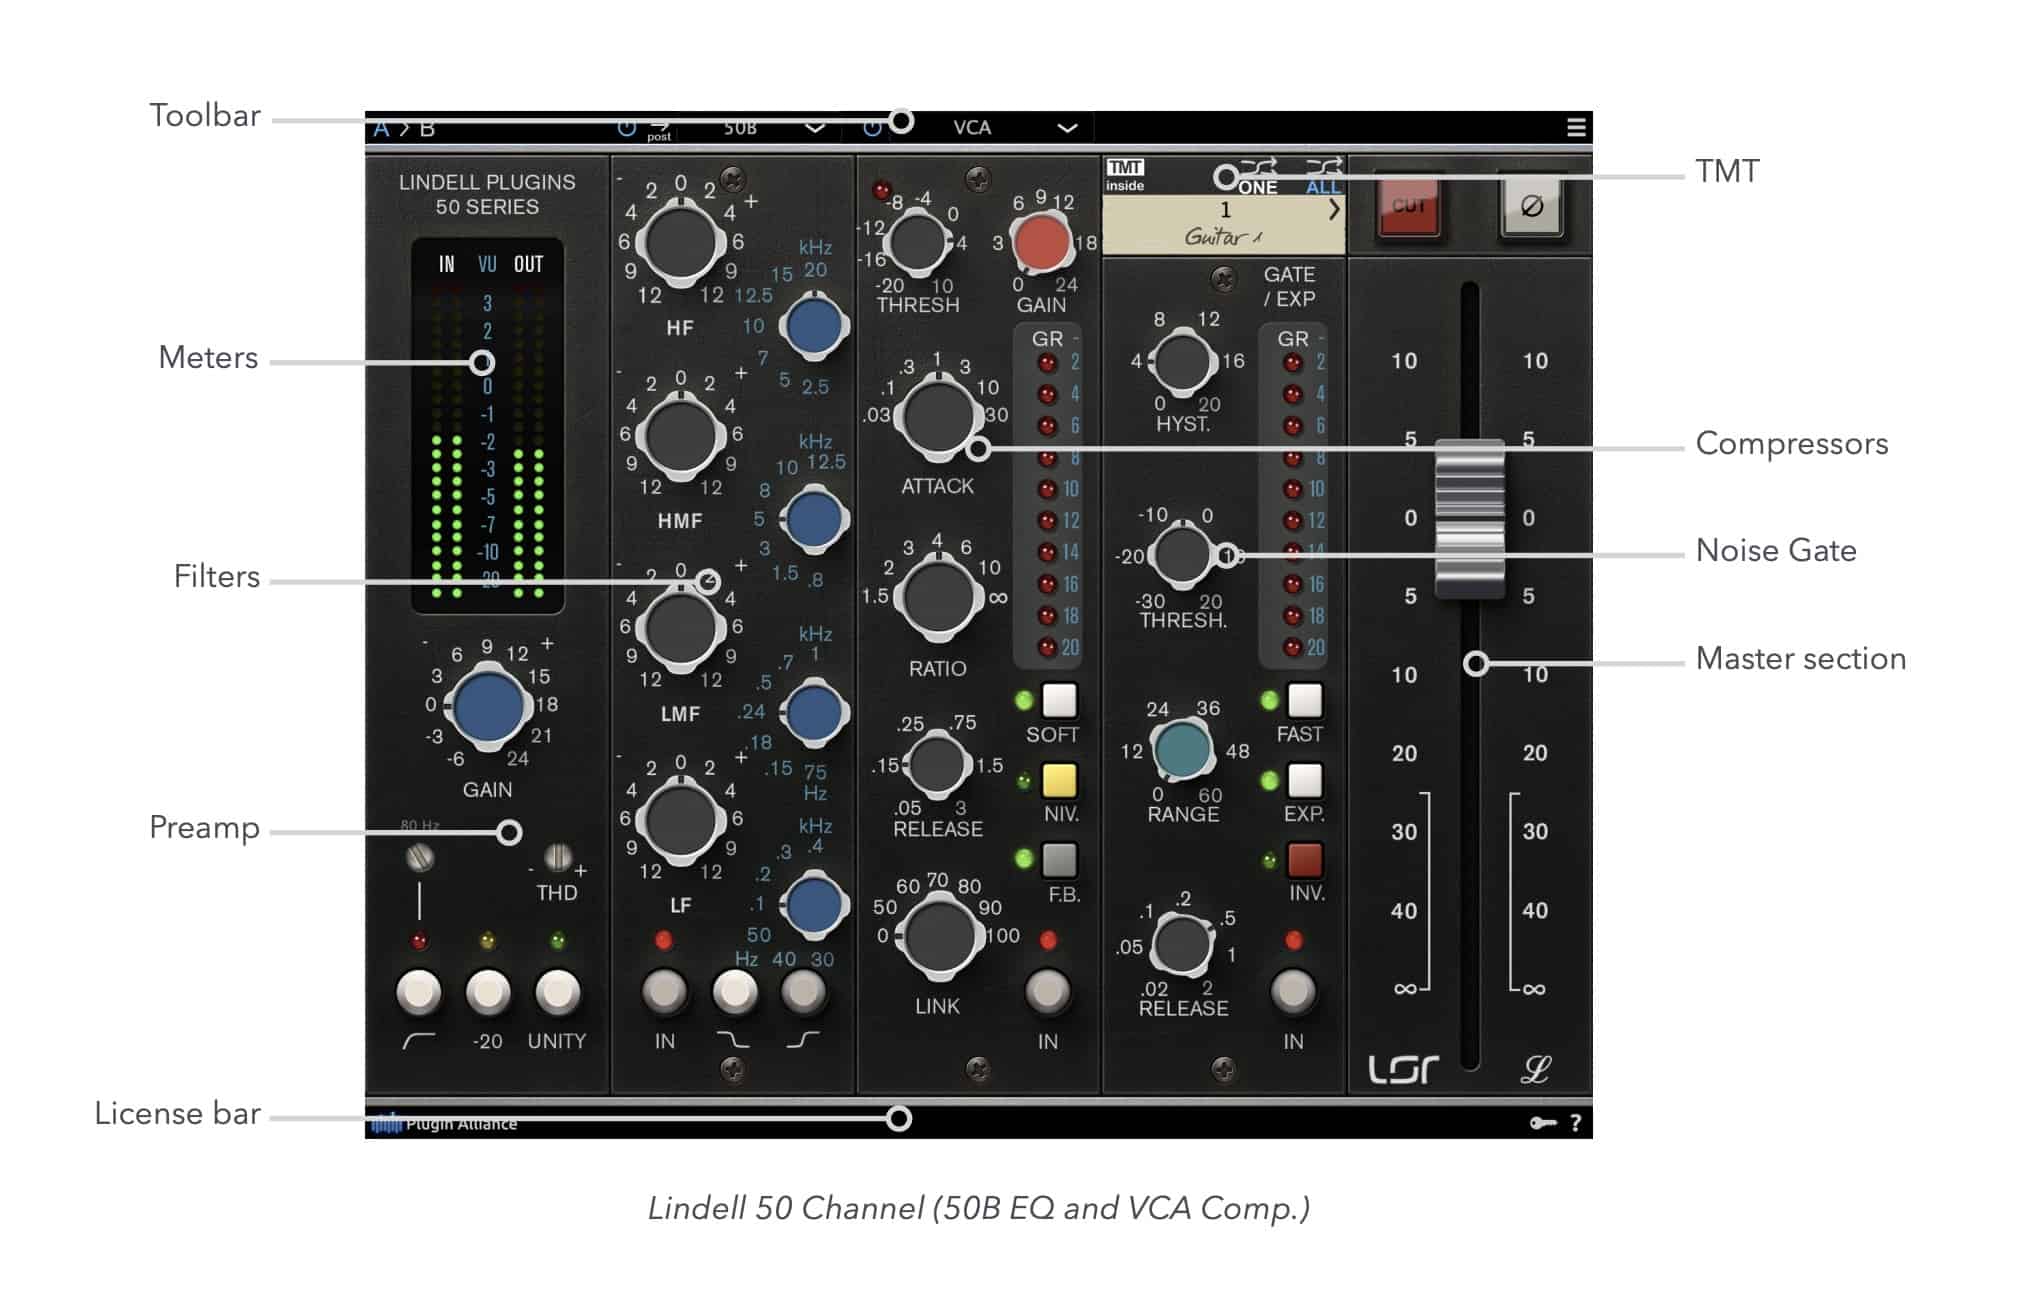Advance to next TMT channel with chevron
The height and width of the screenshot is (1300, 2036).
pos(1333,210)
